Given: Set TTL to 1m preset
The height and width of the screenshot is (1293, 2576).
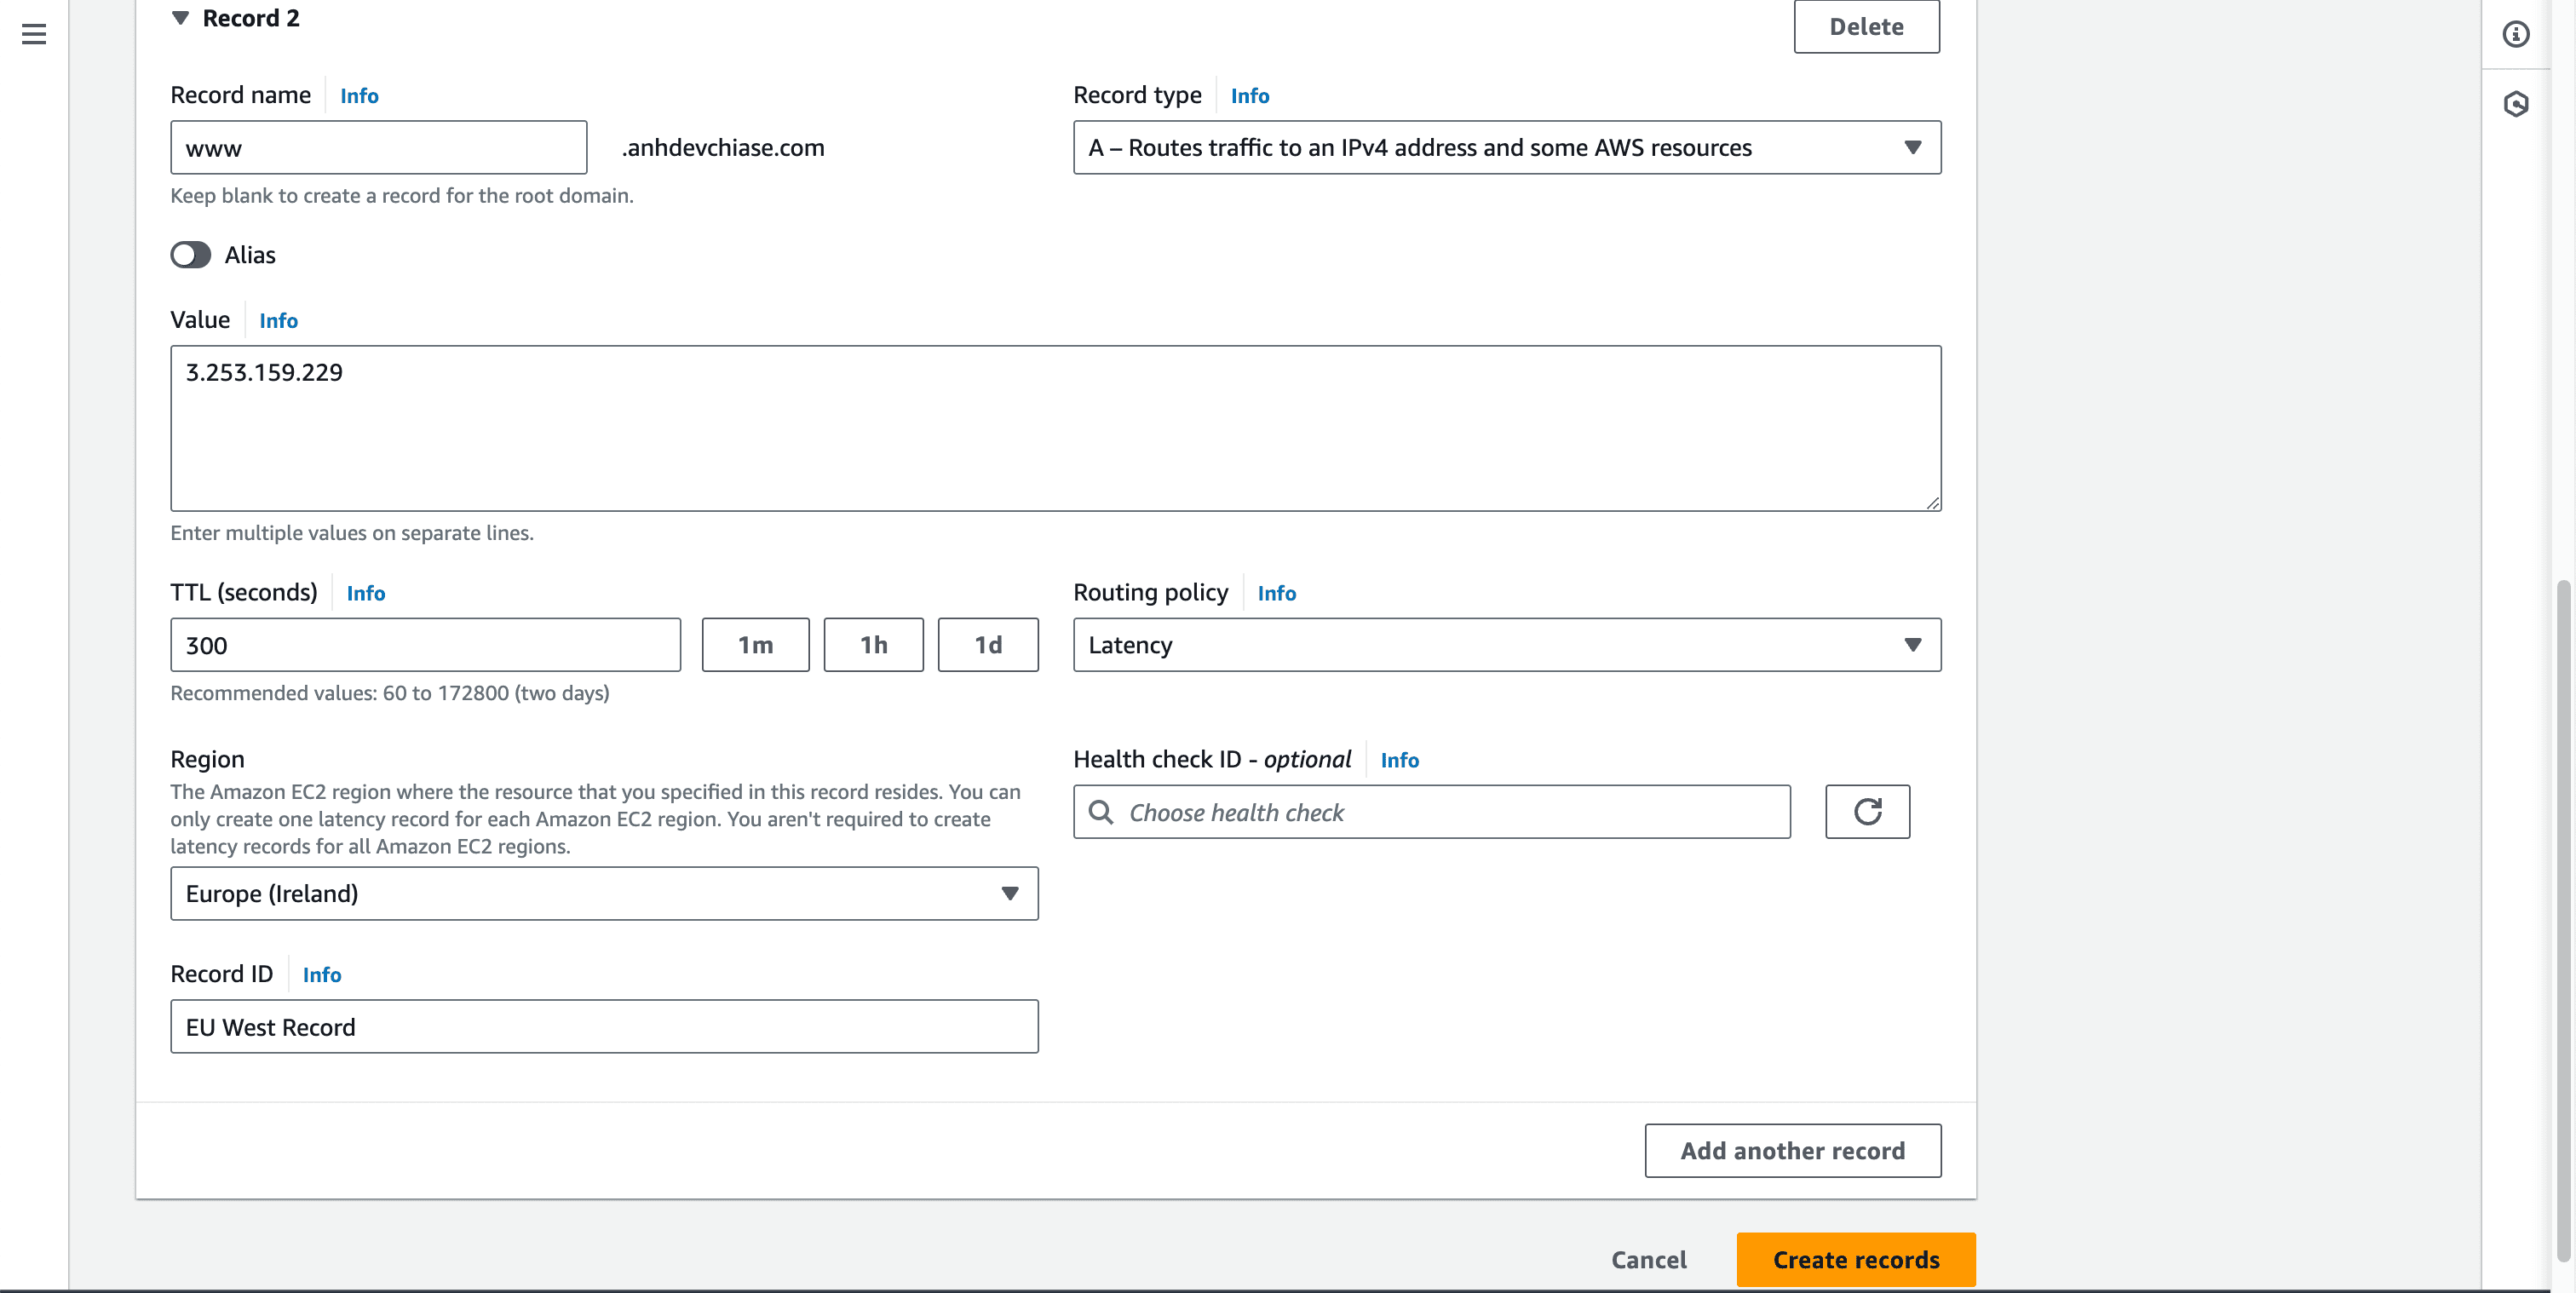Looking at the screenshot, I should [x=755, y=645].
